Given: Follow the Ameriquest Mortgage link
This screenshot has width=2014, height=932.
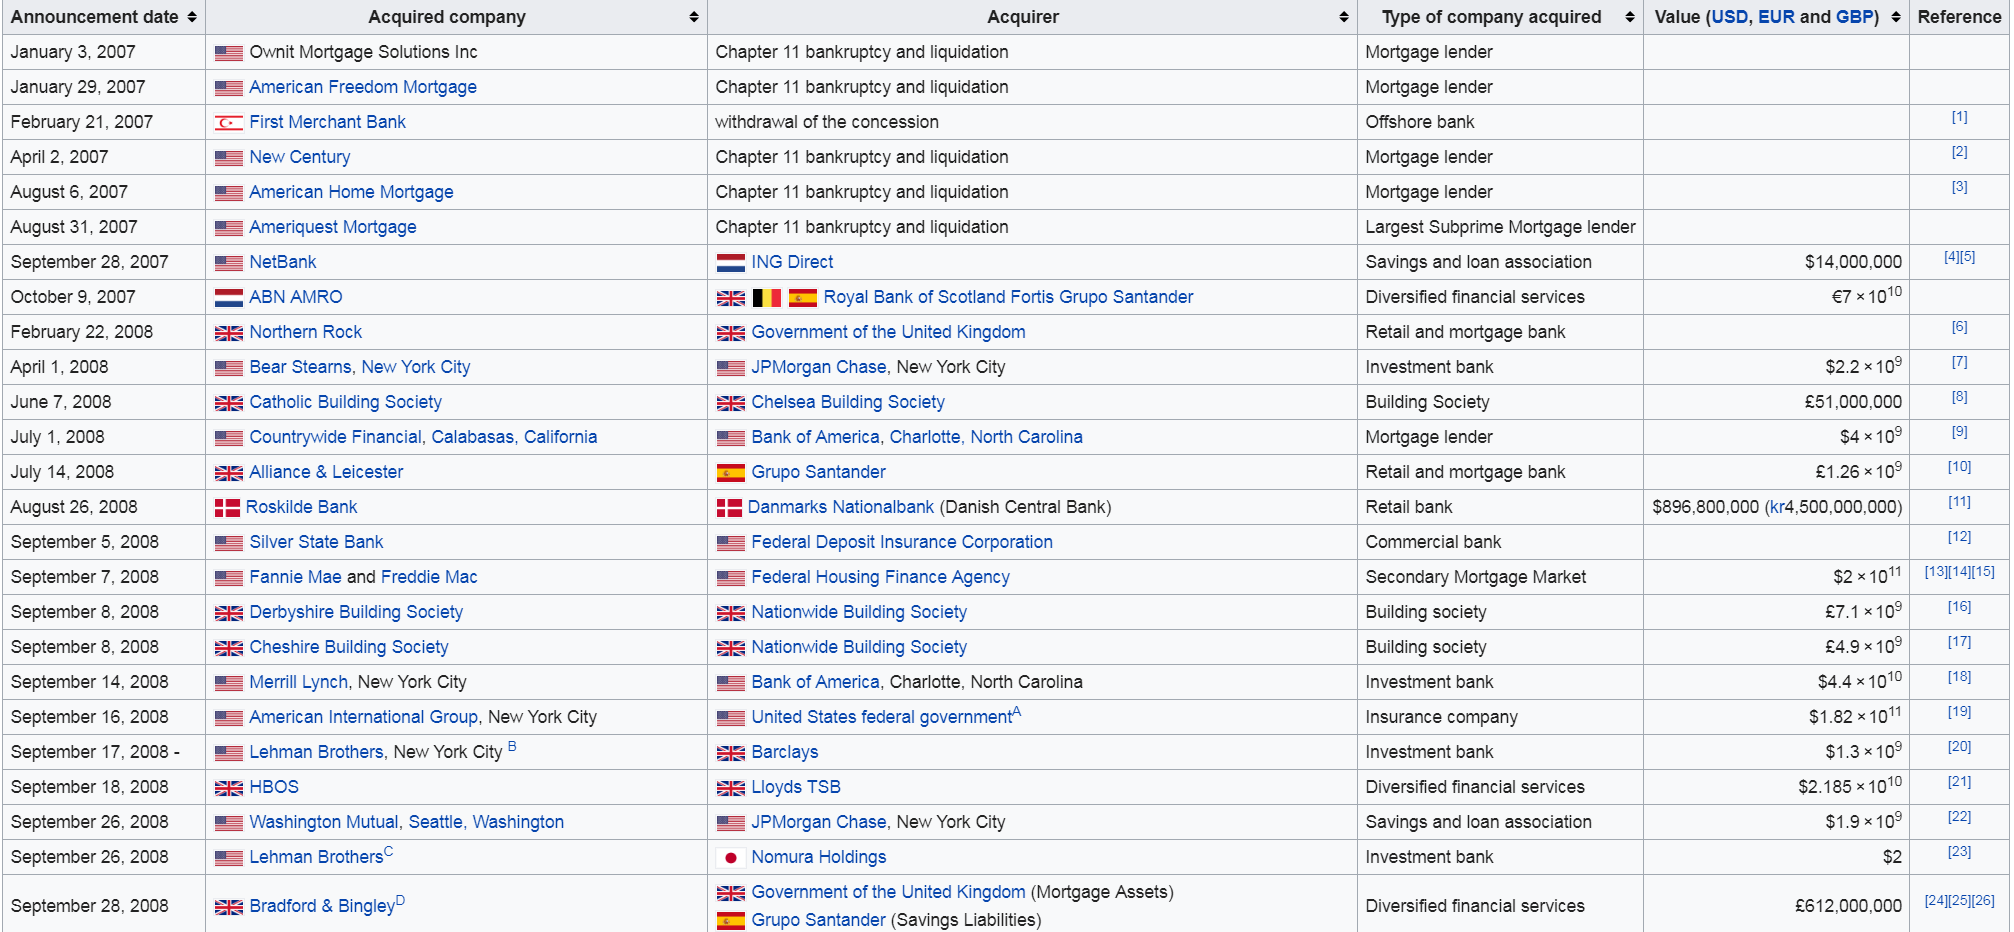Looking at the screenshot, I should [x=333, y=227].
